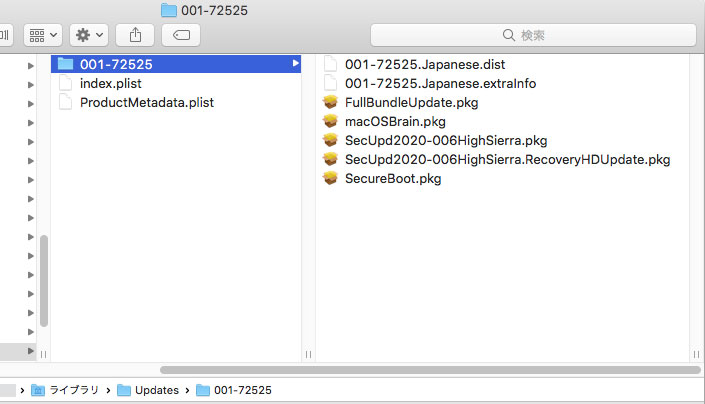Click the index.plist document icon

pyautogui.click(x=66, y=83)
